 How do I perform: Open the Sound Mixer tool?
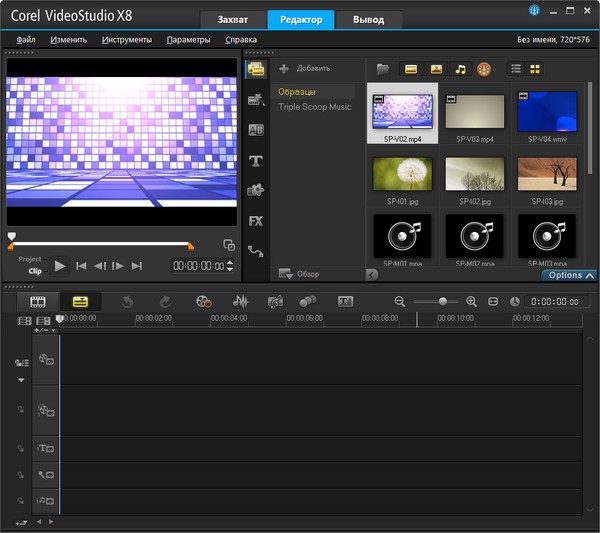point(241,301)
